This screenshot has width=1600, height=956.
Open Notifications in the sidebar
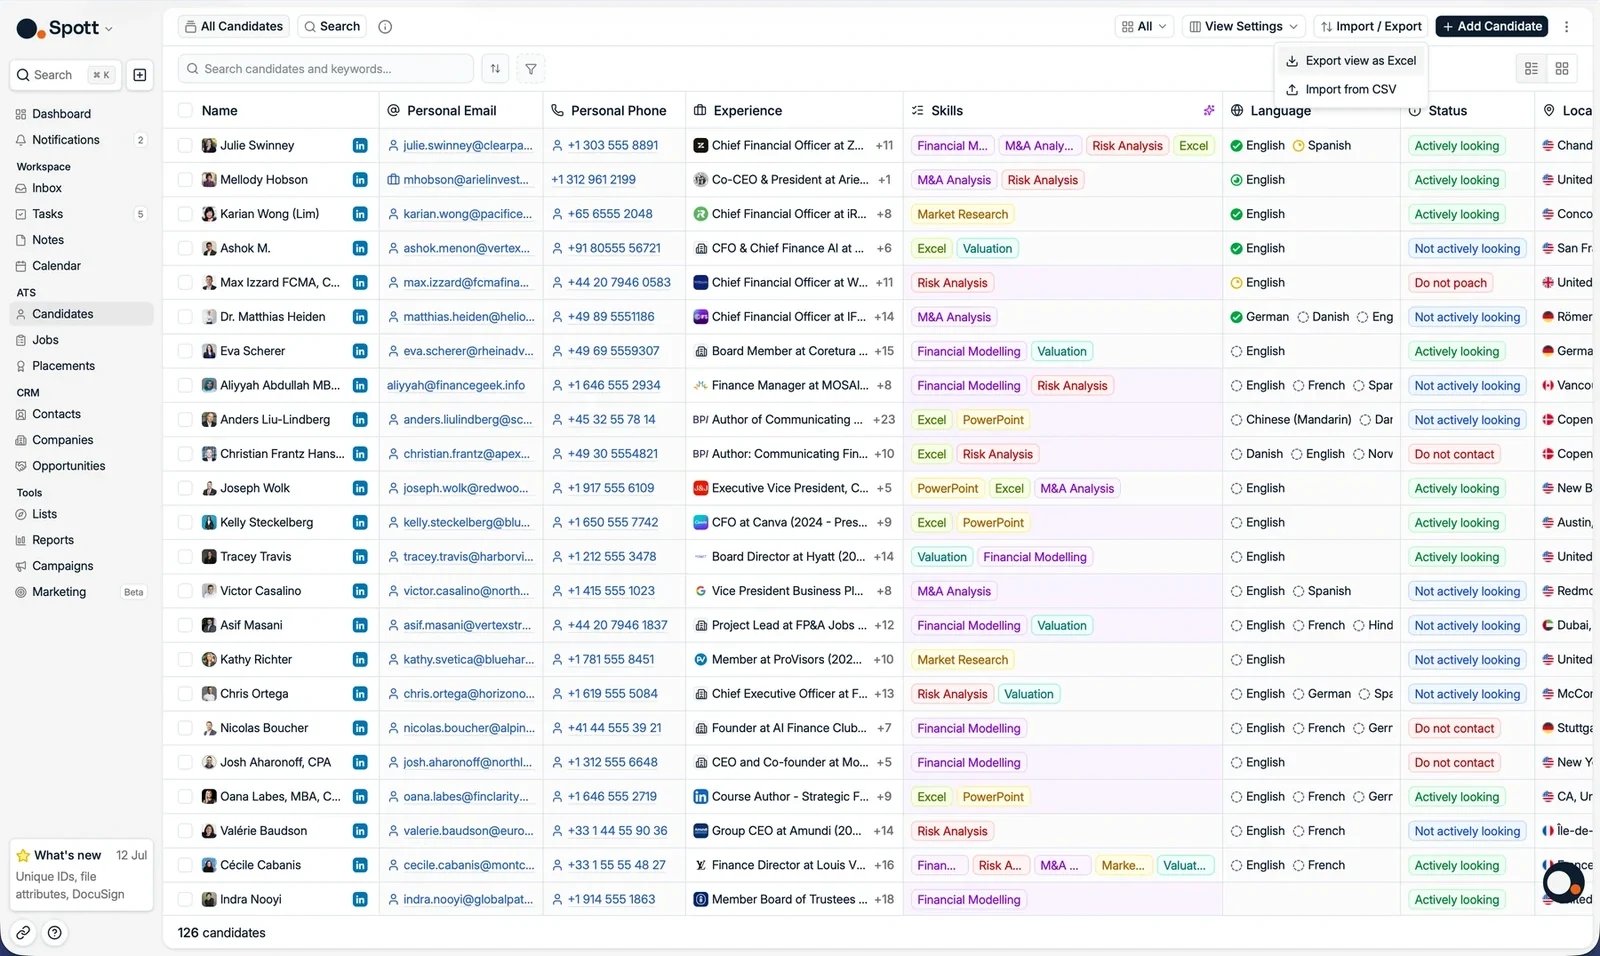pyautogui.click(x=66, y=140)
